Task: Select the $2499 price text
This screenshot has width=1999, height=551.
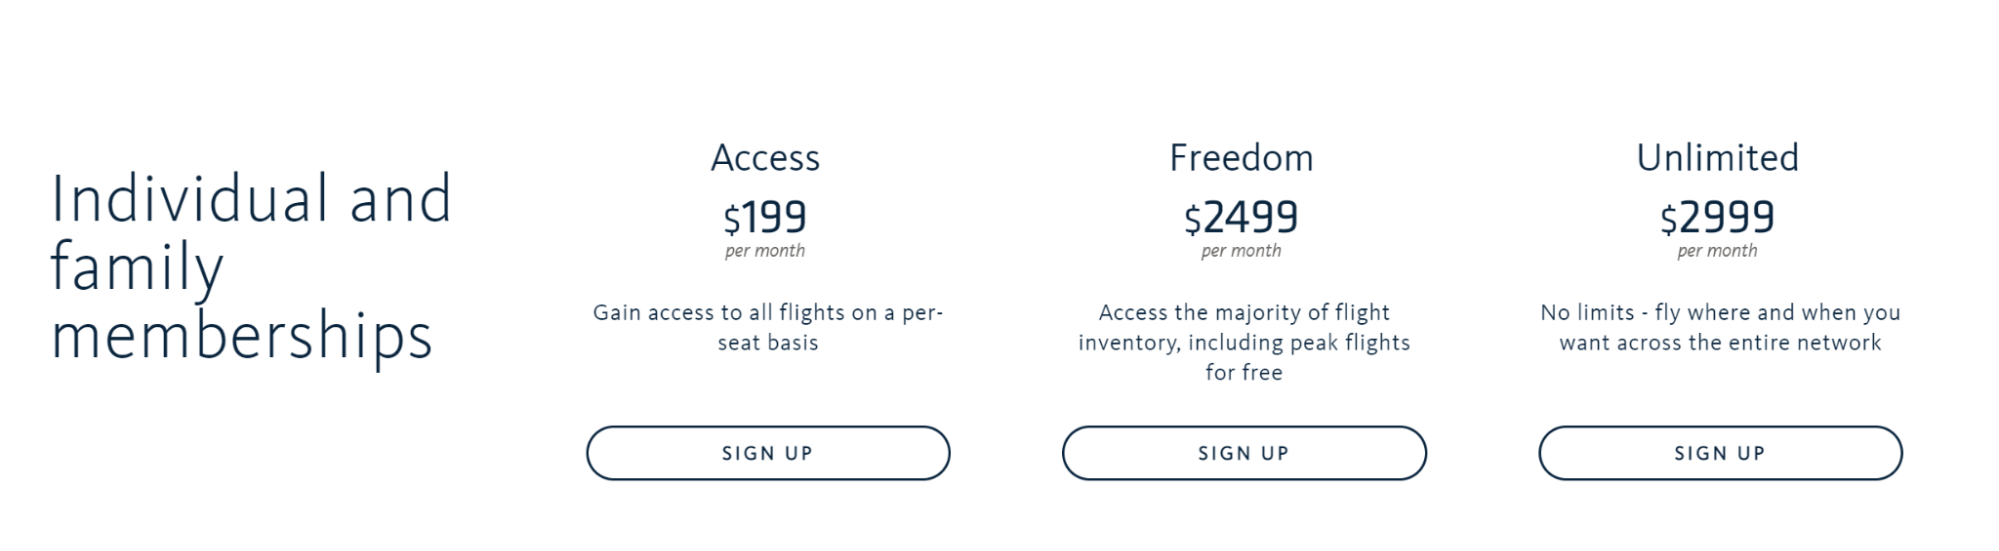Action: coord(1241,217)
